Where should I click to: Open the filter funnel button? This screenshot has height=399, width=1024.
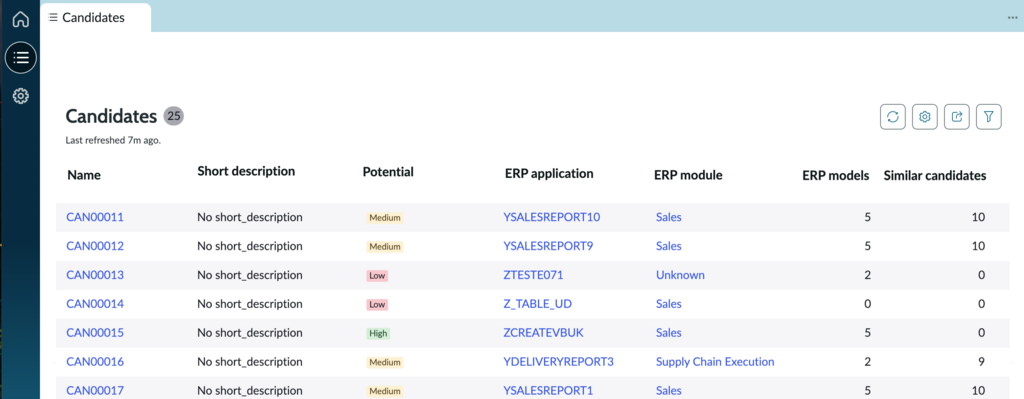coord(989,117)
